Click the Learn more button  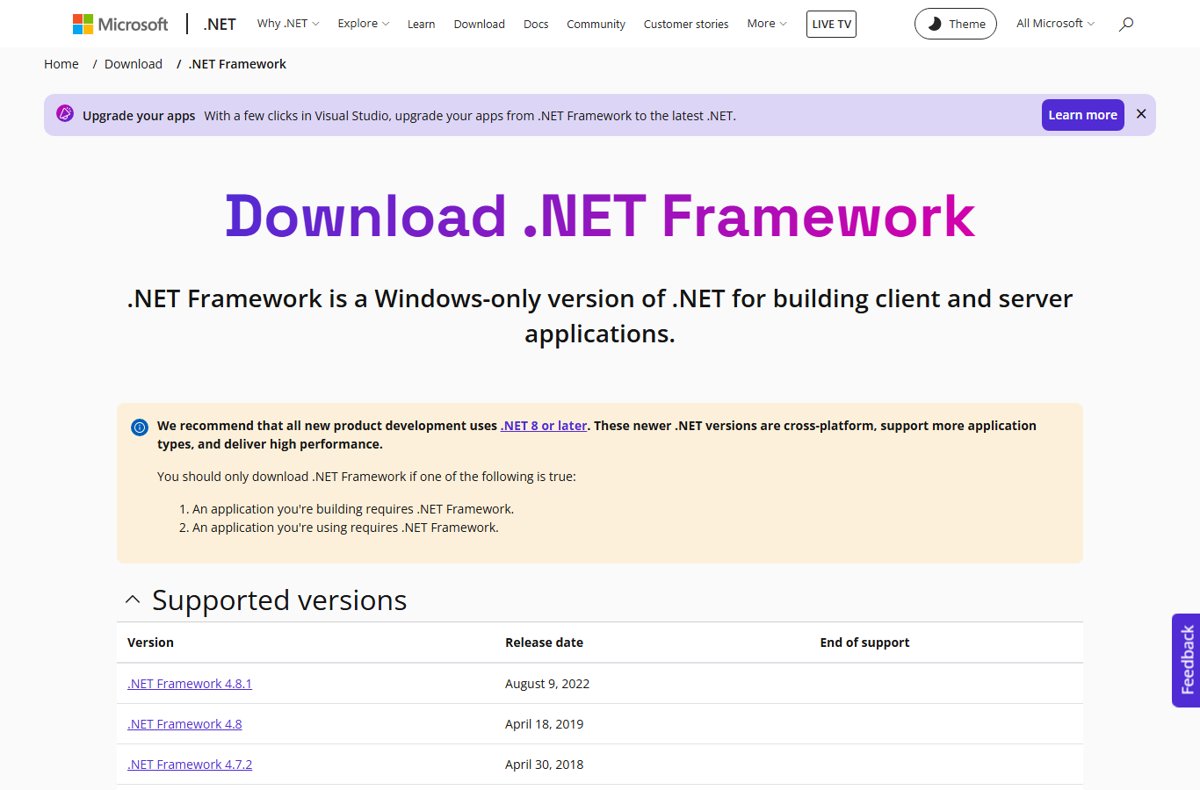point(1083,115)
